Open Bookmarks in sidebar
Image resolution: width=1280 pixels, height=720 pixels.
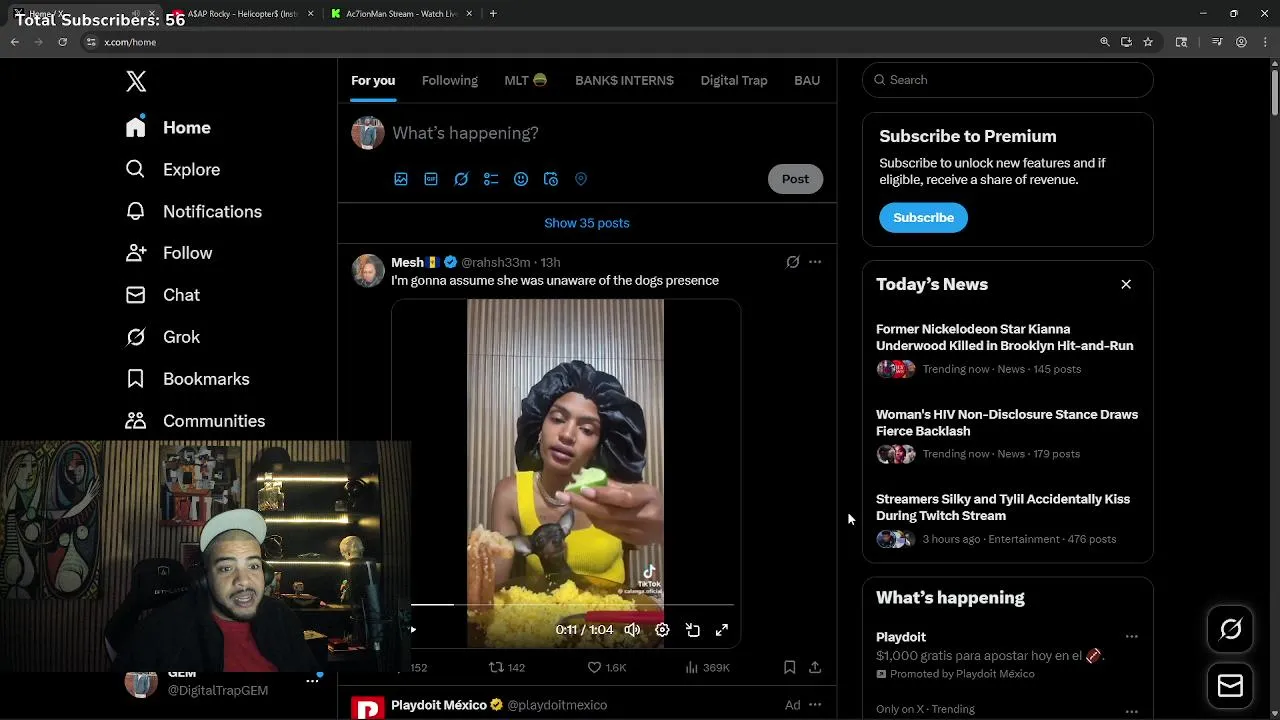pyautogui.click(x=187, y=379)
